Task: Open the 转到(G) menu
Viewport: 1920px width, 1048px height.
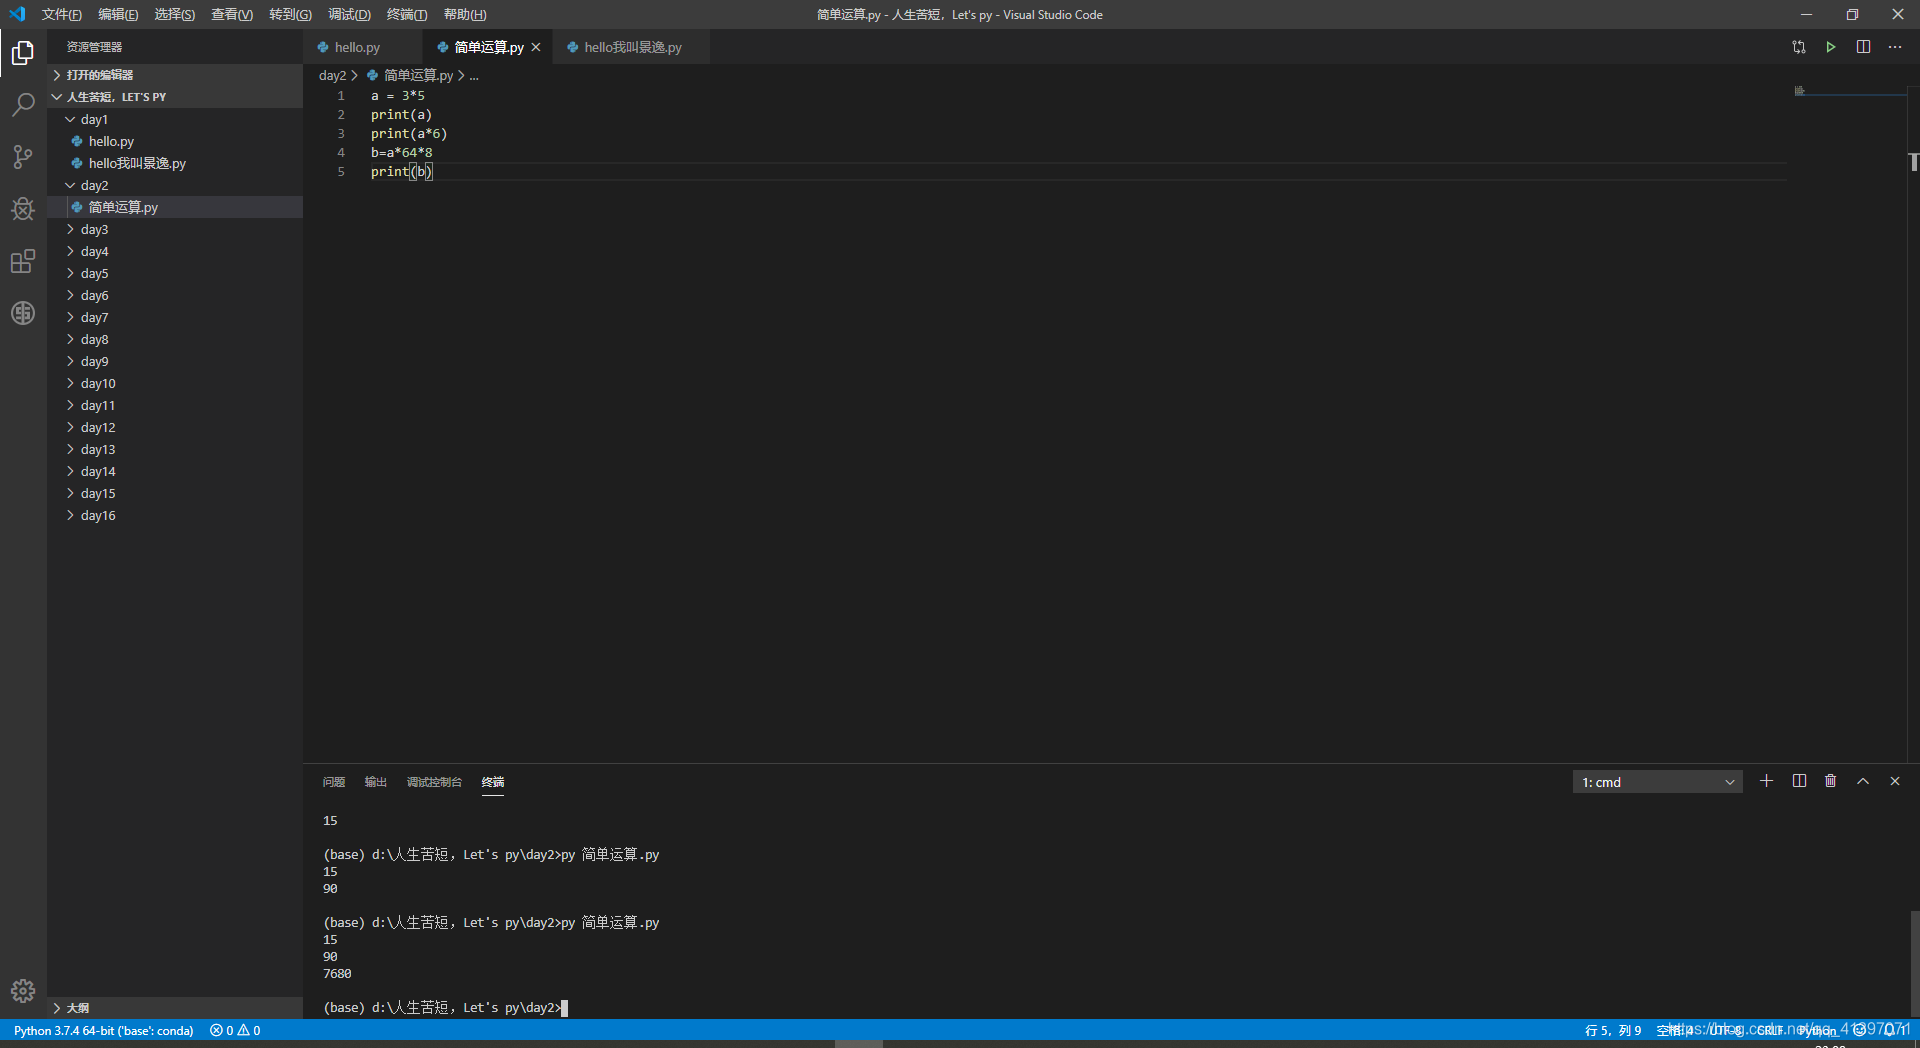Action: click(290, 14)
